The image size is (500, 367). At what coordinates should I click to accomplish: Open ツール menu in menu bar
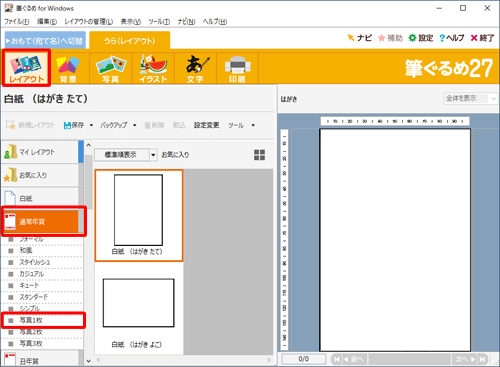point(159,22)
